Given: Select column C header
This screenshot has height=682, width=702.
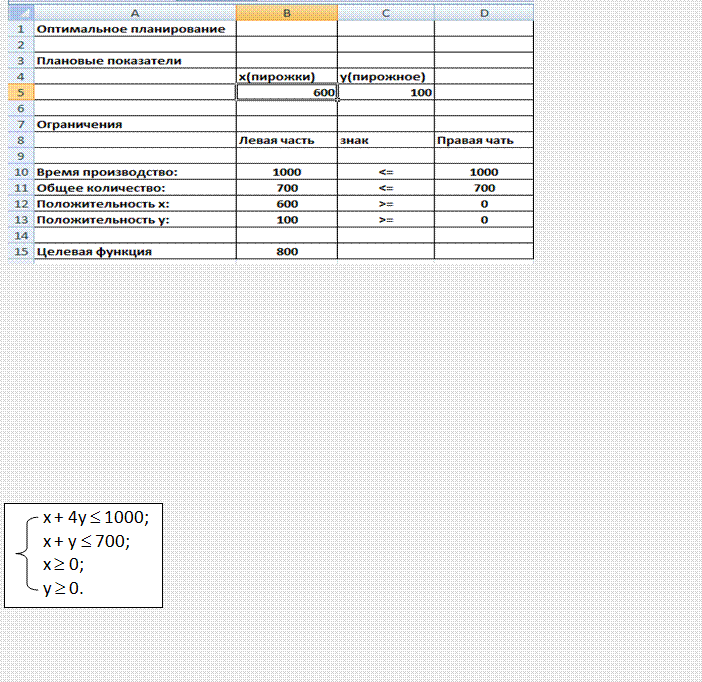Looking at the screenshot, I should click(385, 13).
